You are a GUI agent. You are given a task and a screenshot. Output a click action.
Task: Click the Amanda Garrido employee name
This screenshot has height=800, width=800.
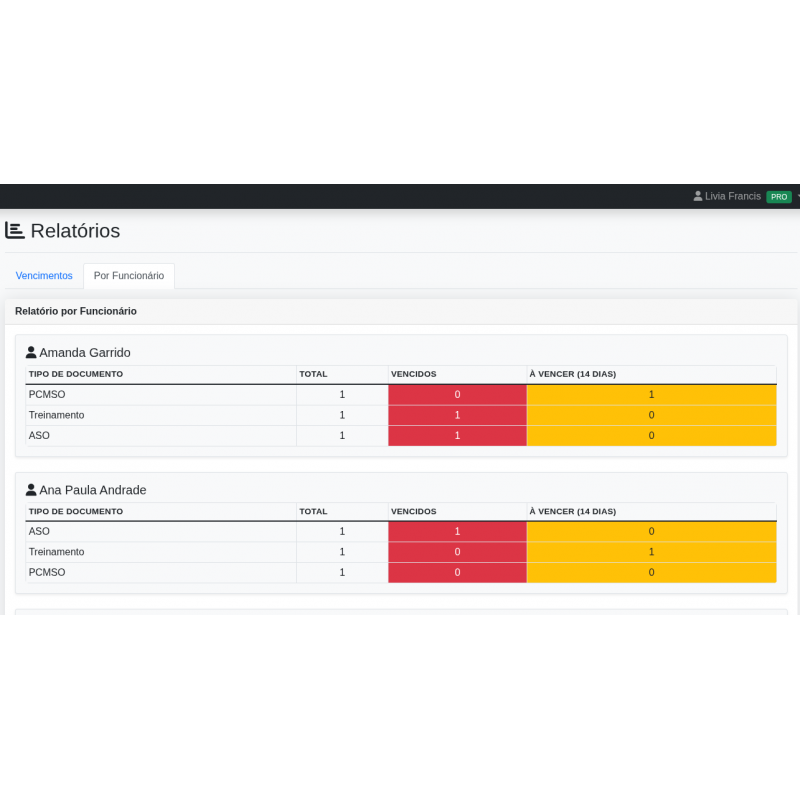pyautogui.click(x=85, y=353)
